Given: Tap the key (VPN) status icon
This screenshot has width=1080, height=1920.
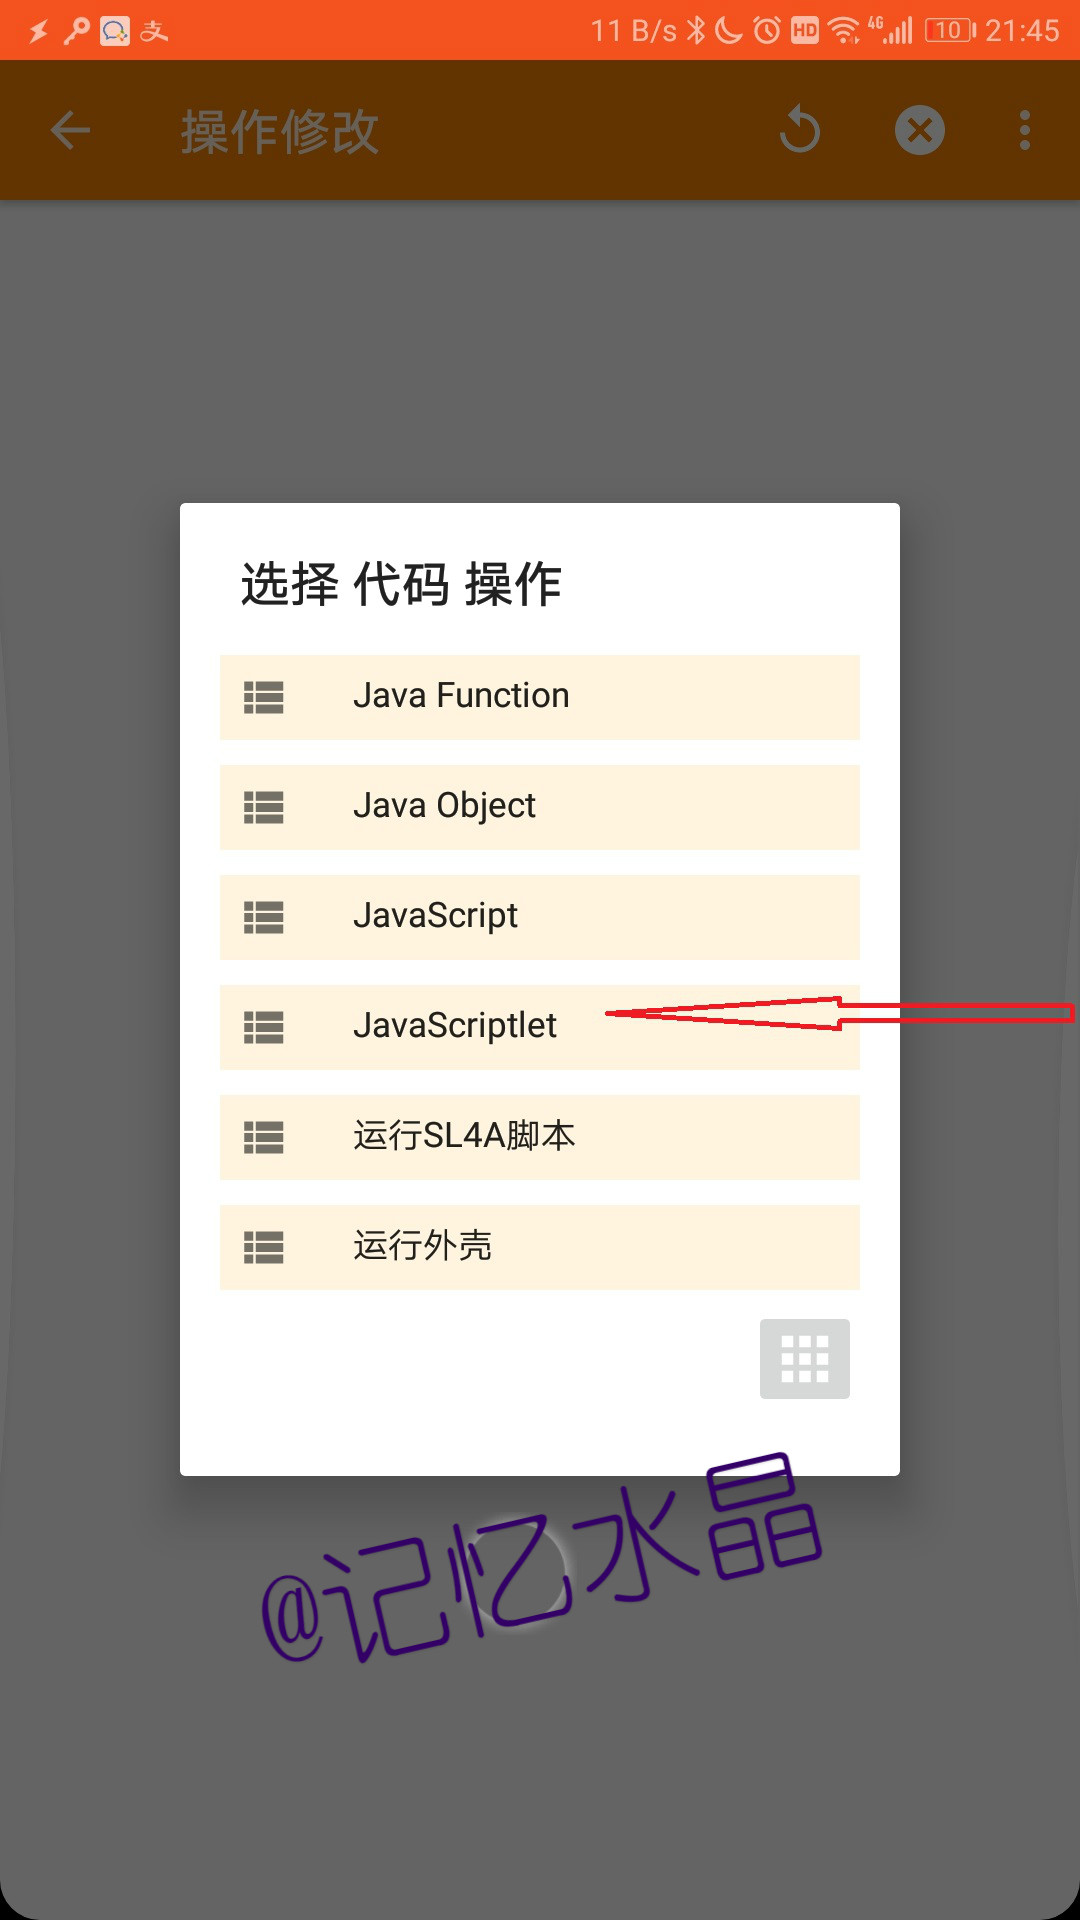Looking at the screenshot, I should (x=76, y=31).
